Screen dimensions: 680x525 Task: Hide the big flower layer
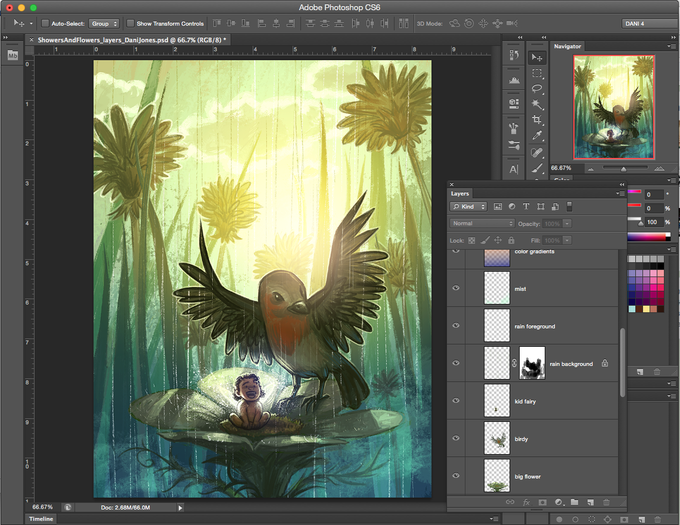coord(456,476)
